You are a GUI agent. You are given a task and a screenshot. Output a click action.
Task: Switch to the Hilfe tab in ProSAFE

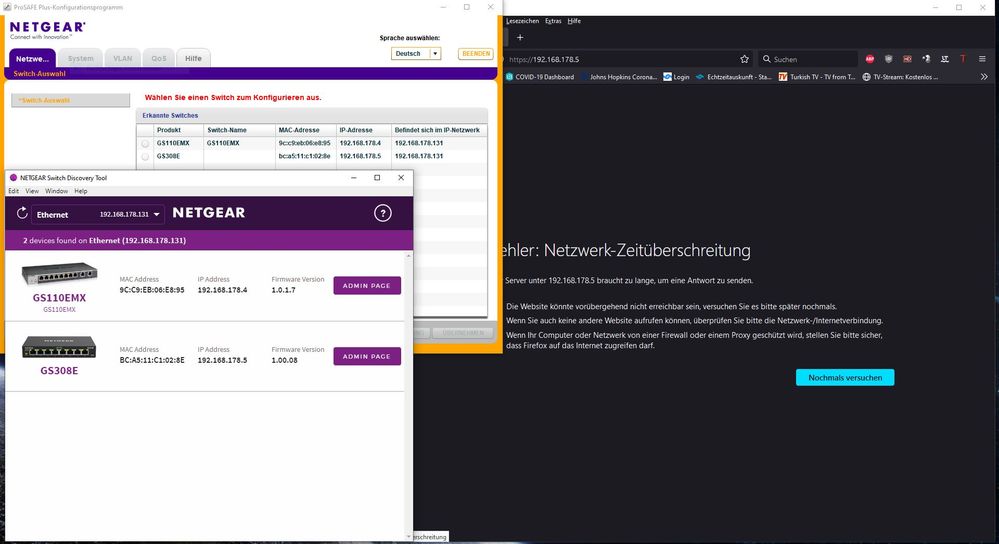click(x=193, y=58)
